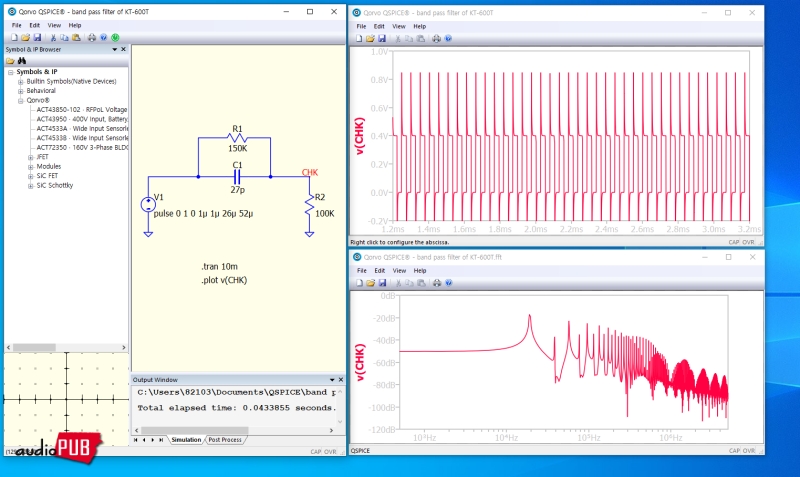Open Edit menu in schematic window

[x=34, y=25]
